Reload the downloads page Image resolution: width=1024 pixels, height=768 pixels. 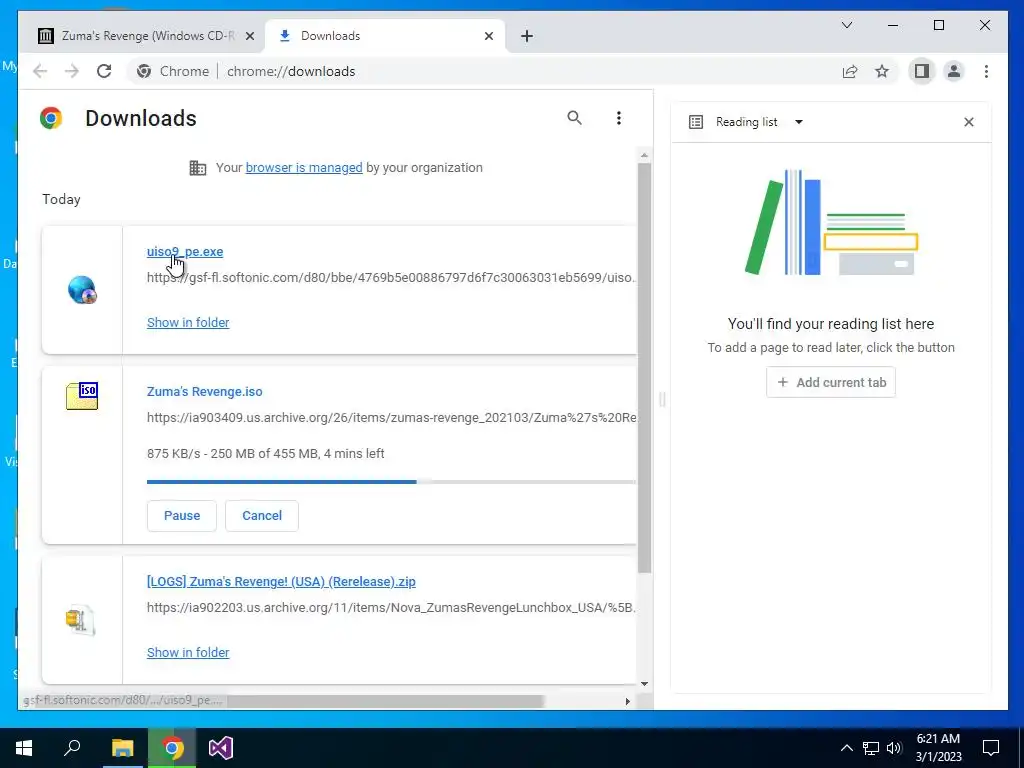click(x=104, y=71)
